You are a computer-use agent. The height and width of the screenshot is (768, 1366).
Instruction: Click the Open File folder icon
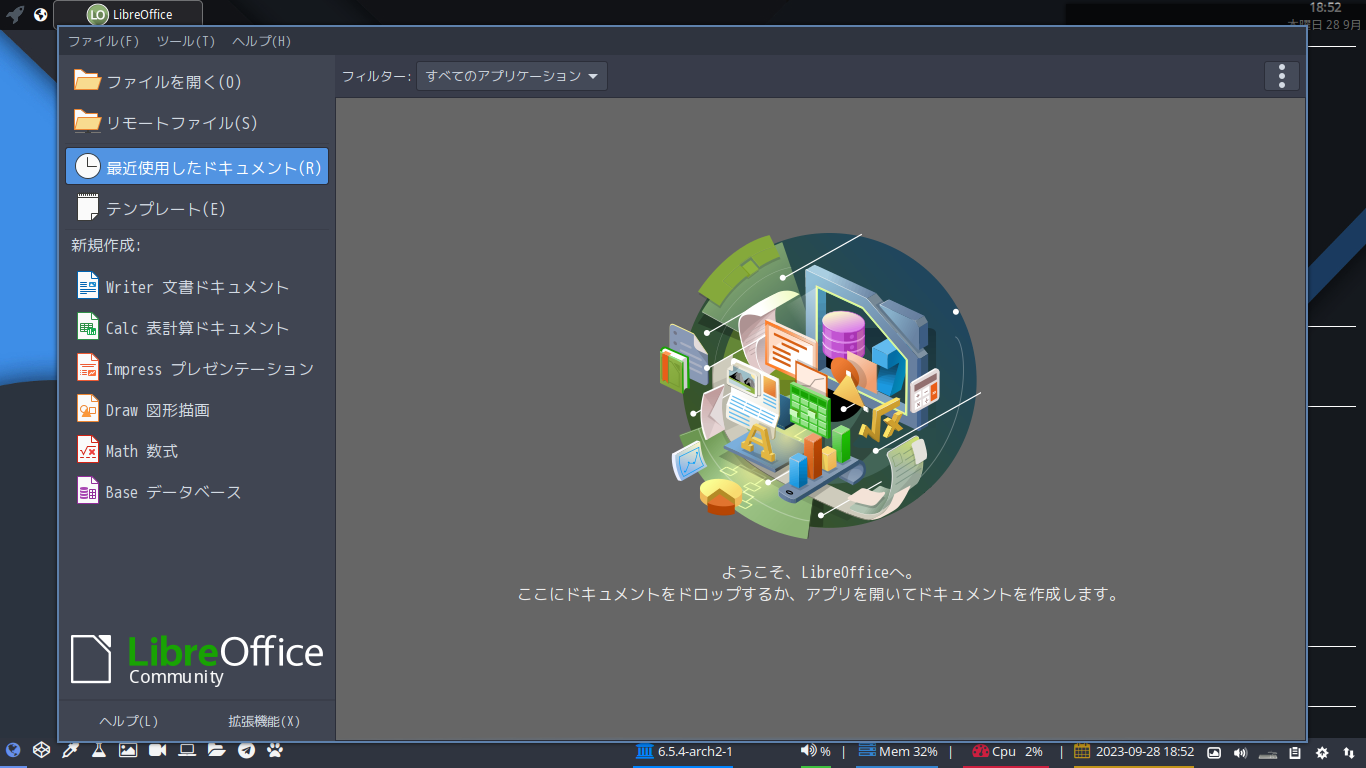88,81
